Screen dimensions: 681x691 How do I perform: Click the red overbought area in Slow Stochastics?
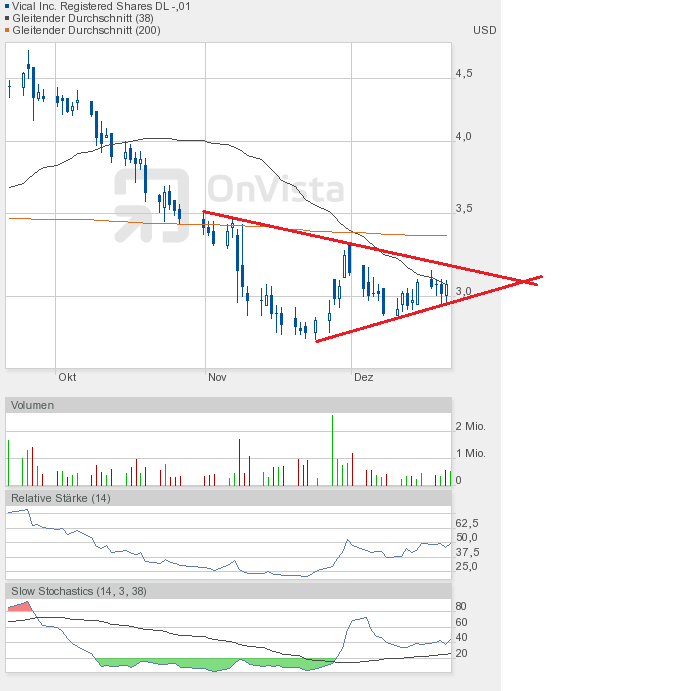coord(22,607)
